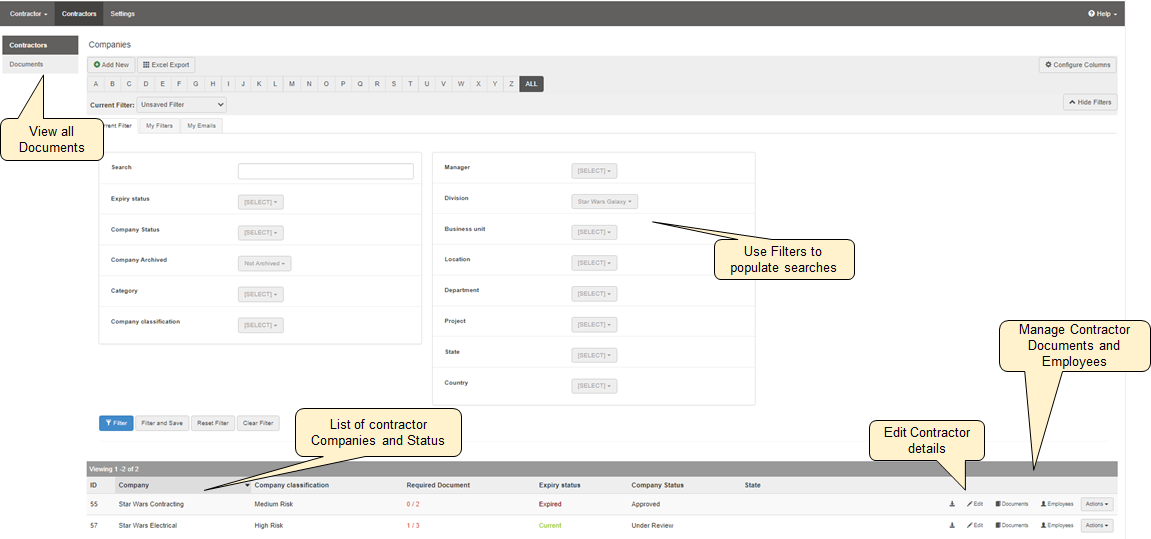
Task: Click the Clear Filter button
Action: [x=258, y=423]
